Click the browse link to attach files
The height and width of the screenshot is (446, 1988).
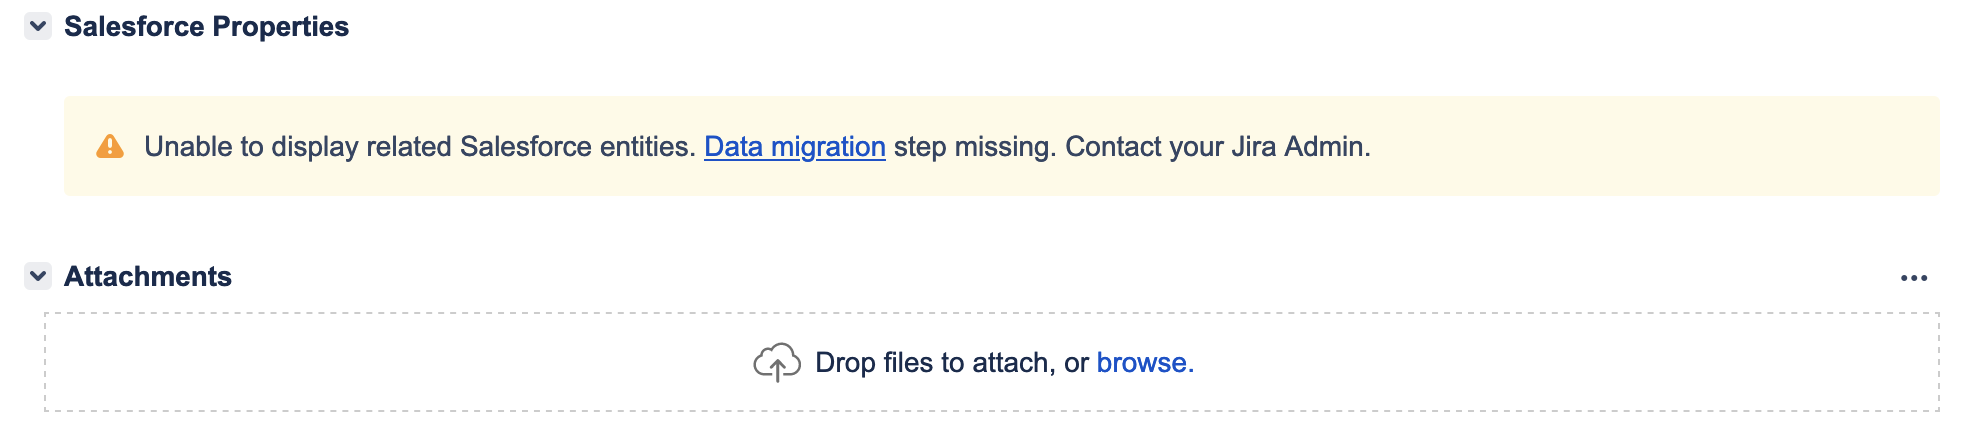click(1144, 363)
